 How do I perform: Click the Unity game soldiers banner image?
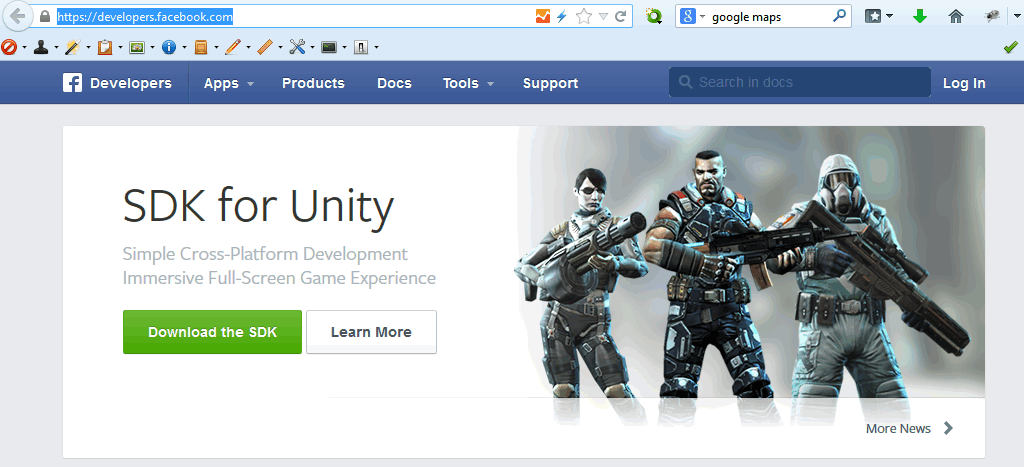coord(750,274)
